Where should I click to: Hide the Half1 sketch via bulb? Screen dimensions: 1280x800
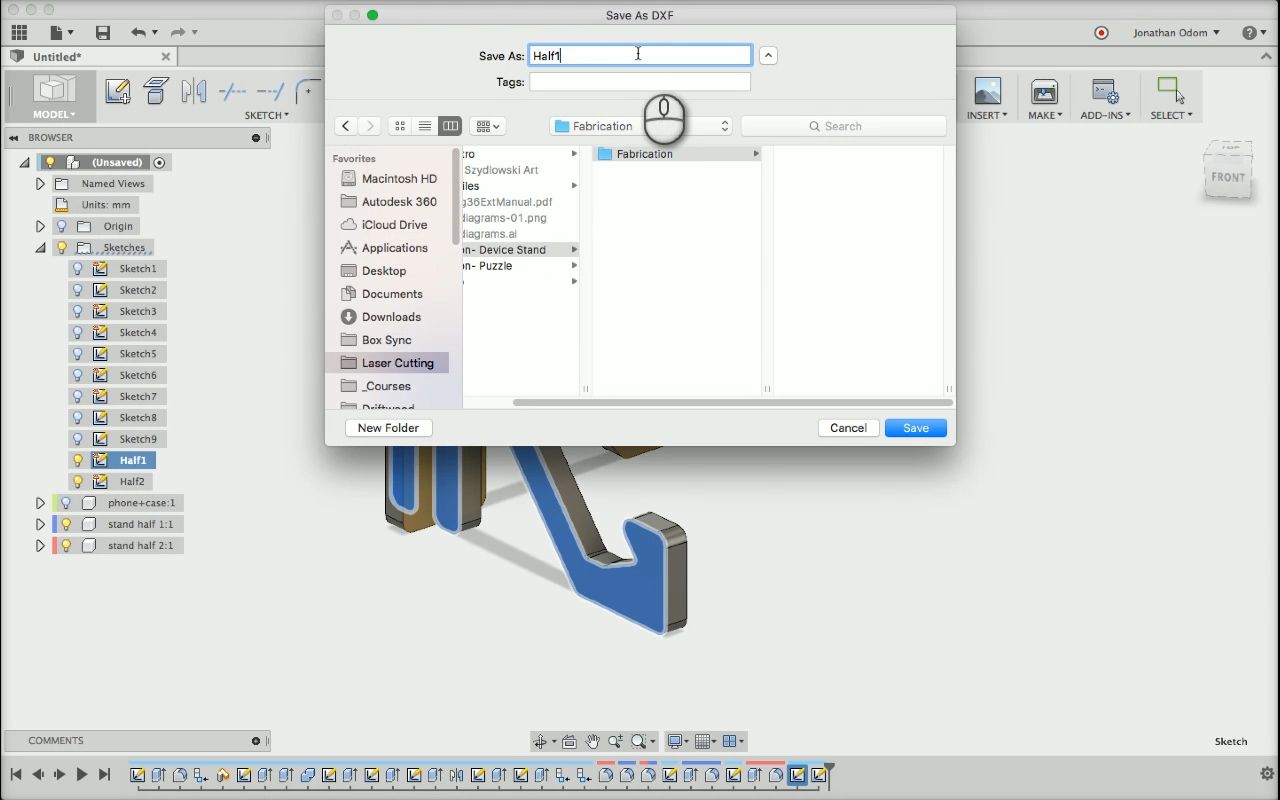click(78, 460)
